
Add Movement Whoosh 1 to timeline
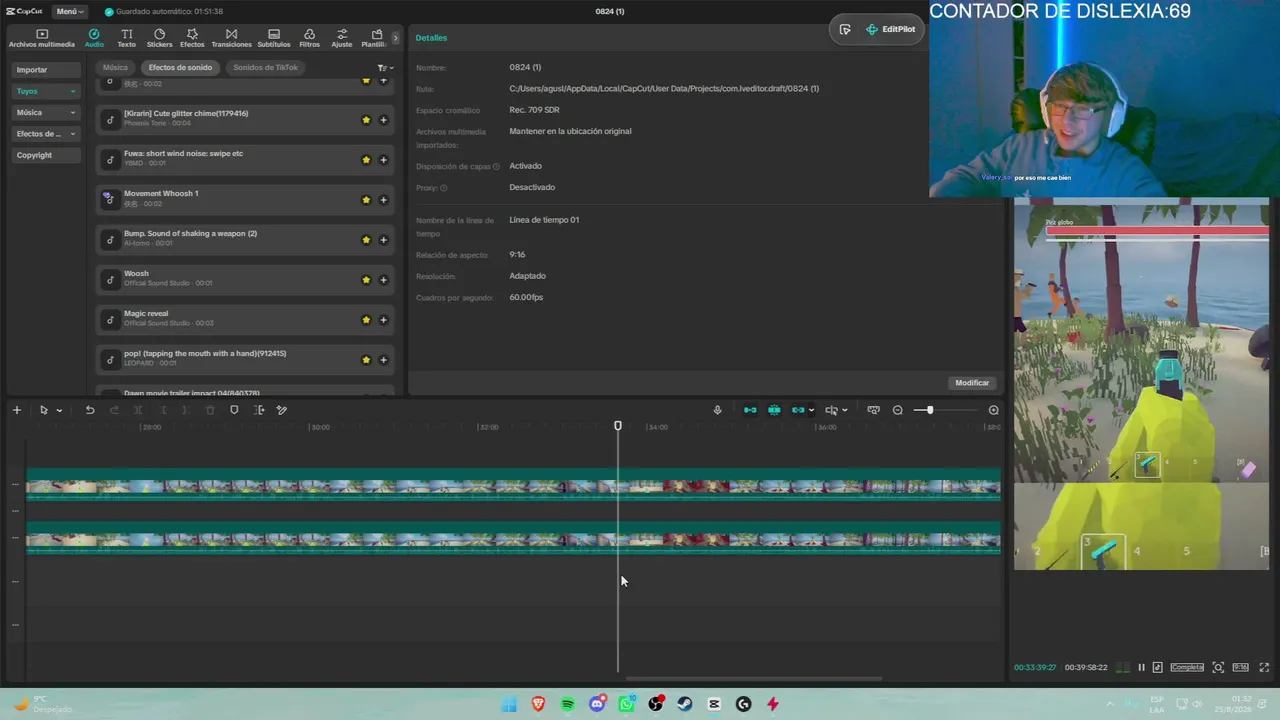[x=383, y=200]
